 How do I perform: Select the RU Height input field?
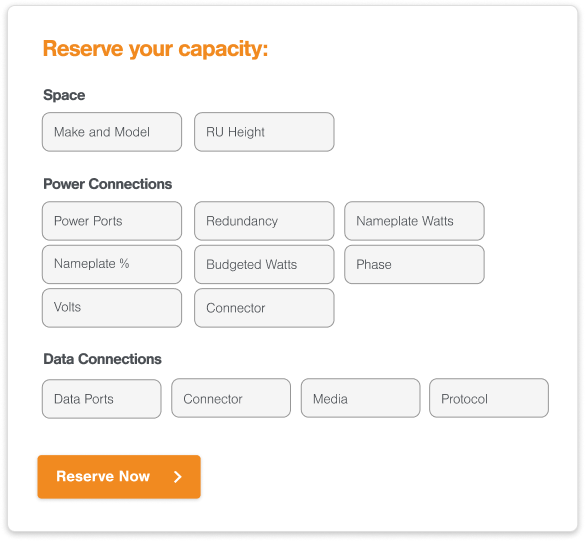point(264,132)
